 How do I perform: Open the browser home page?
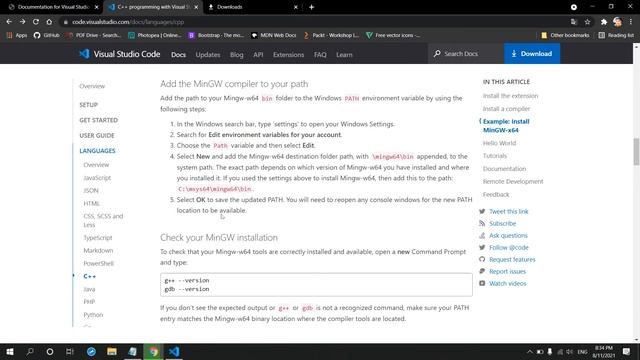pyautogui.click(x=49, y=22)
